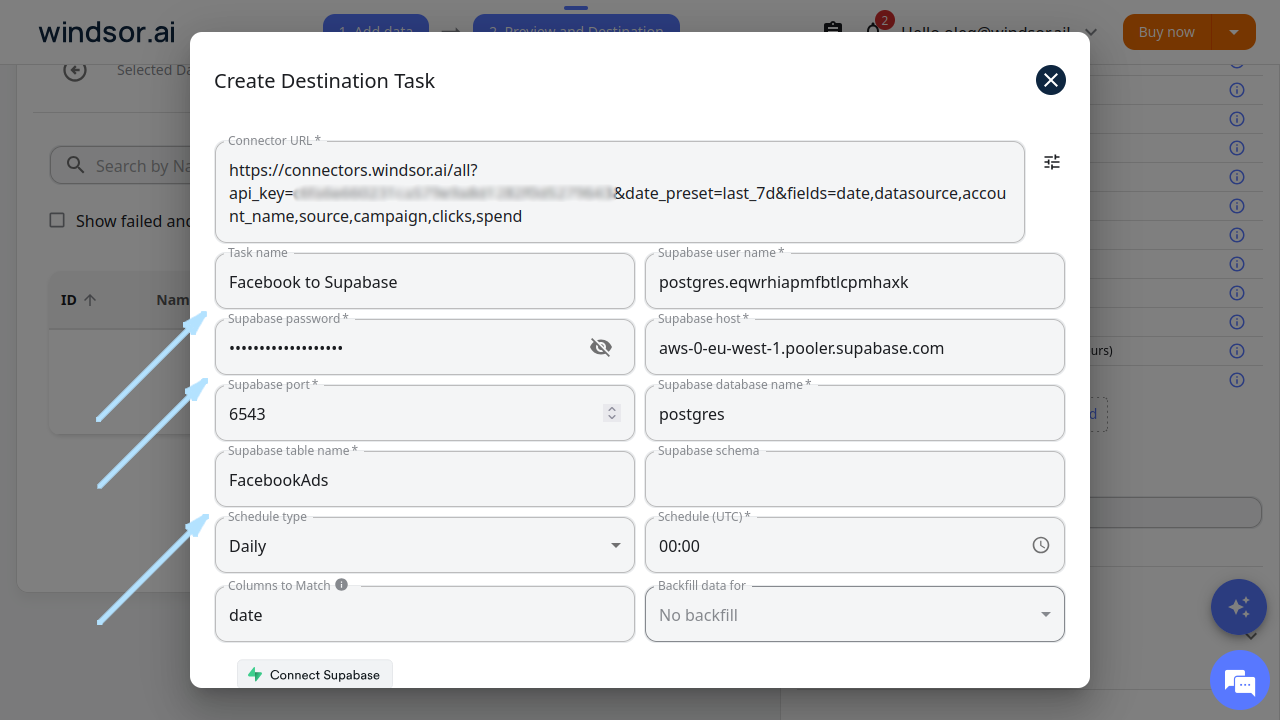Expand the Buy now dropdown arrow
The image size is (1280, 720).
[1234, 32]
